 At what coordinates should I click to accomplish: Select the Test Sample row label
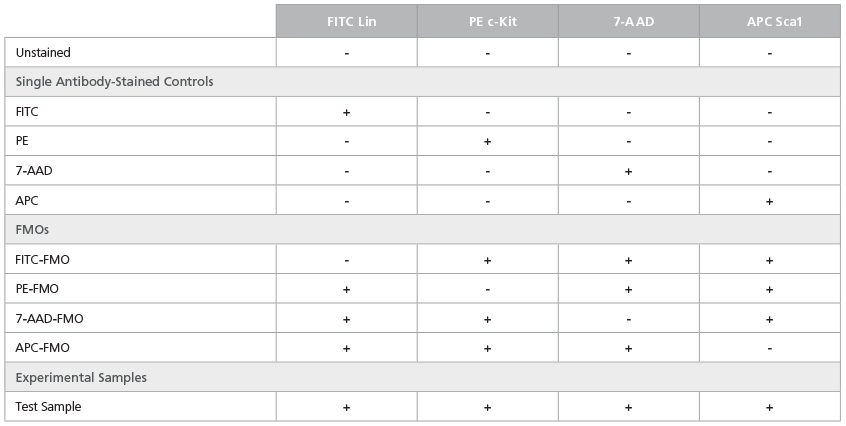(48, 407)
